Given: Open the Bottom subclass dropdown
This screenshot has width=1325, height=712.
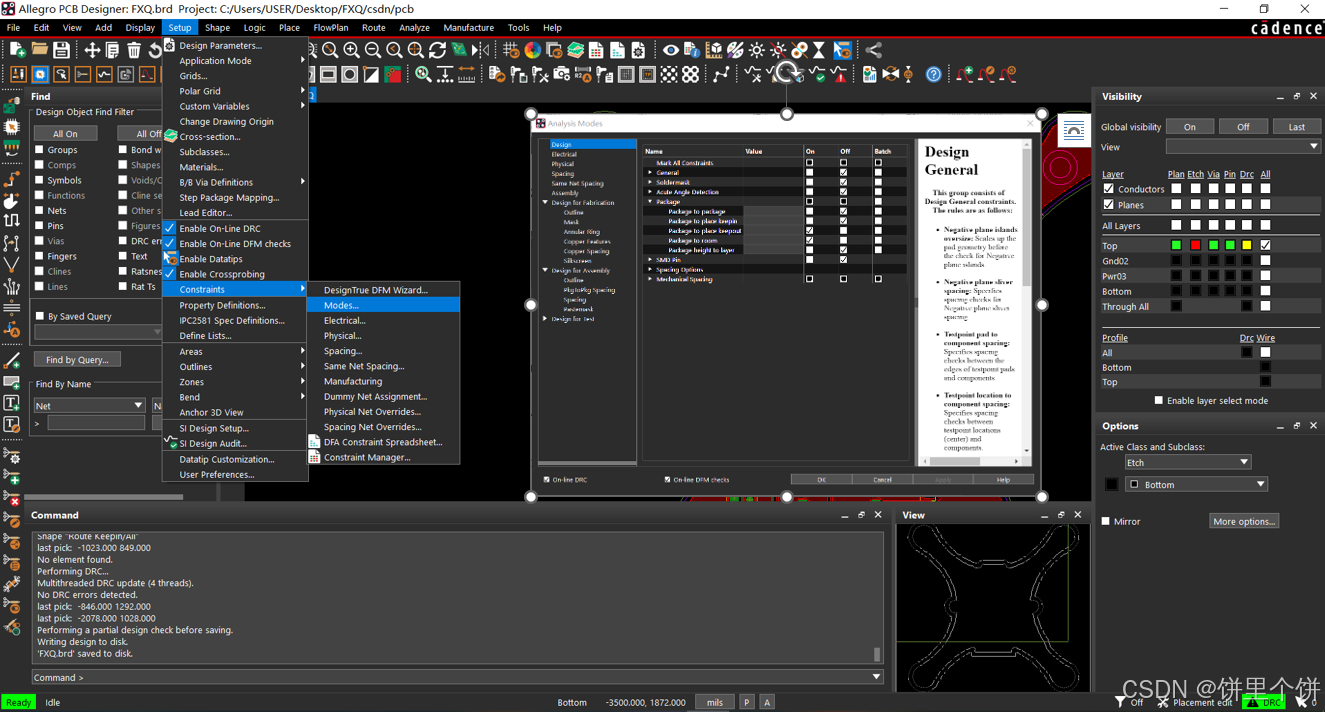Looking at the screenshot, I should [x=1197, y=484].
